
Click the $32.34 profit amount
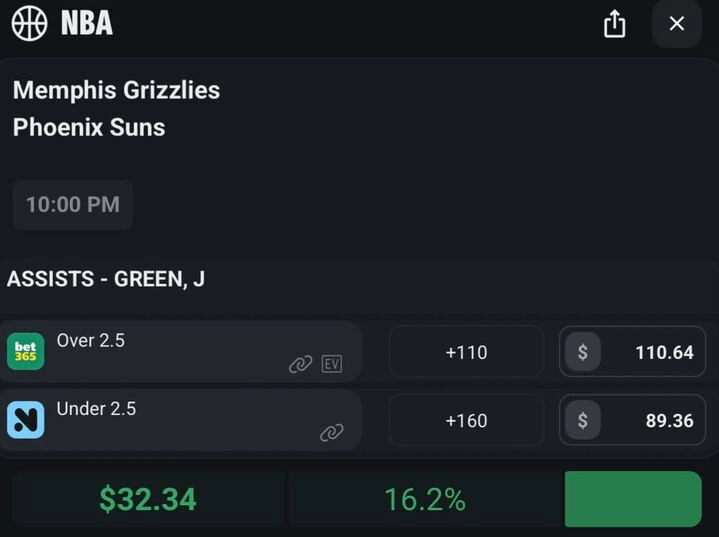[x=148, y=499]
